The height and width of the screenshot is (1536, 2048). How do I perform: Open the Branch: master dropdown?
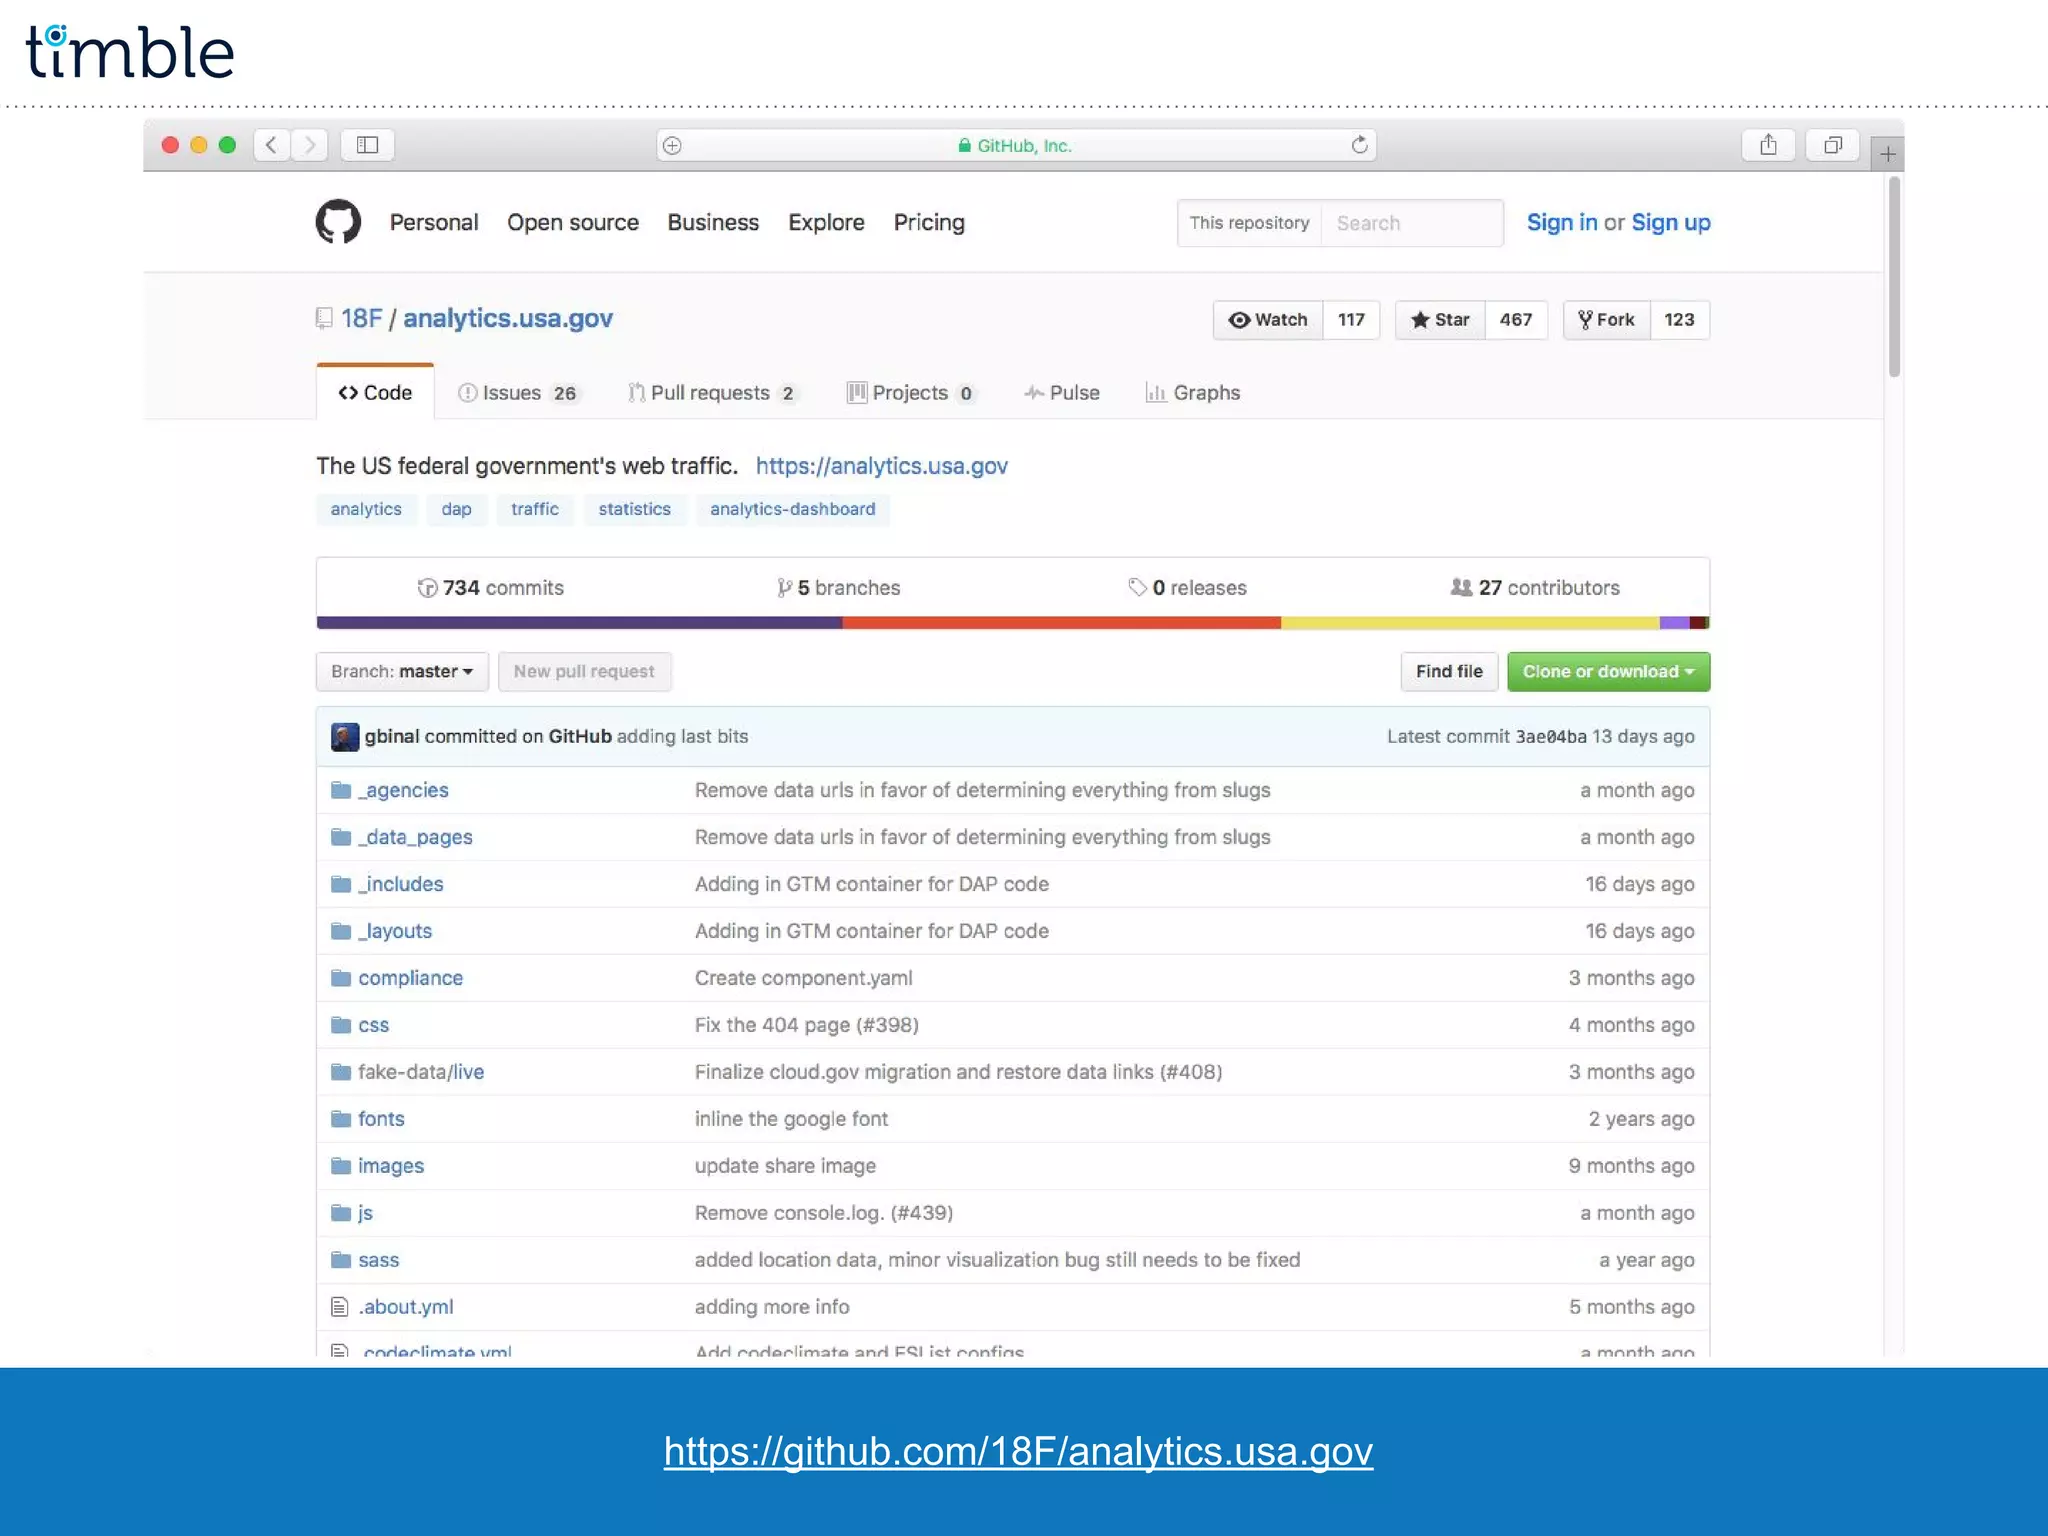click(x=402, y=672)
